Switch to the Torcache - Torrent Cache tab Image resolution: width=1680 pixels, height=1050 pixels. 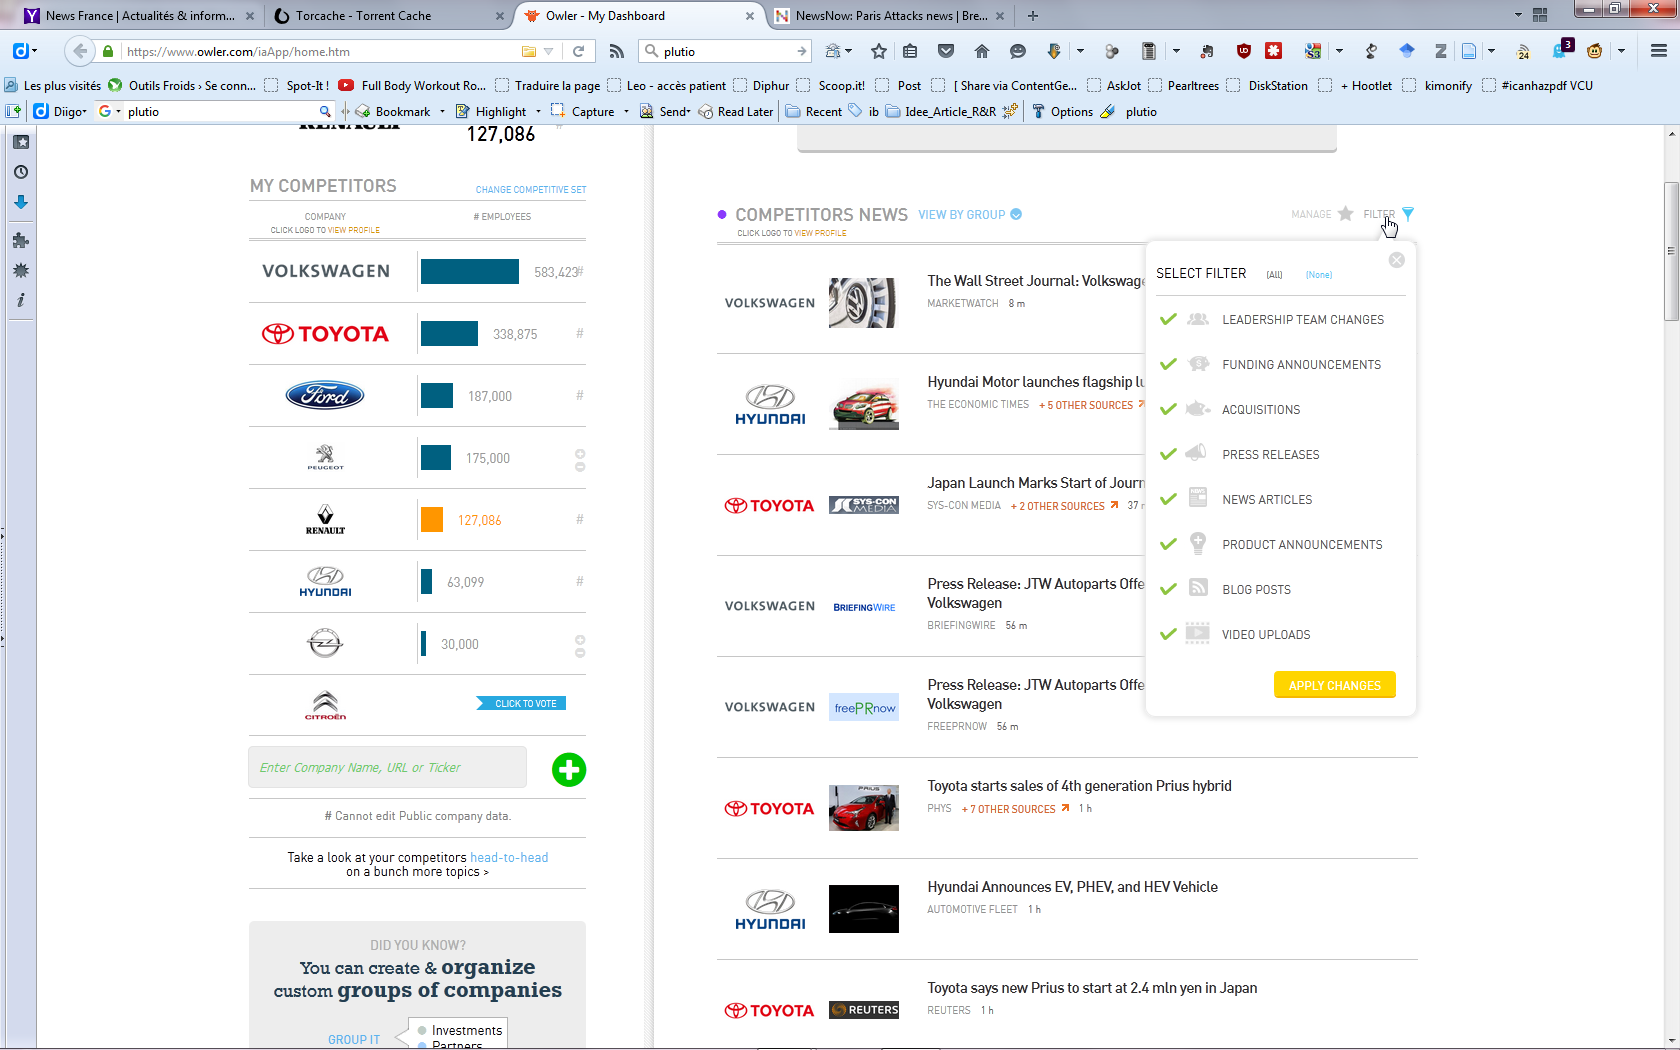389,16
